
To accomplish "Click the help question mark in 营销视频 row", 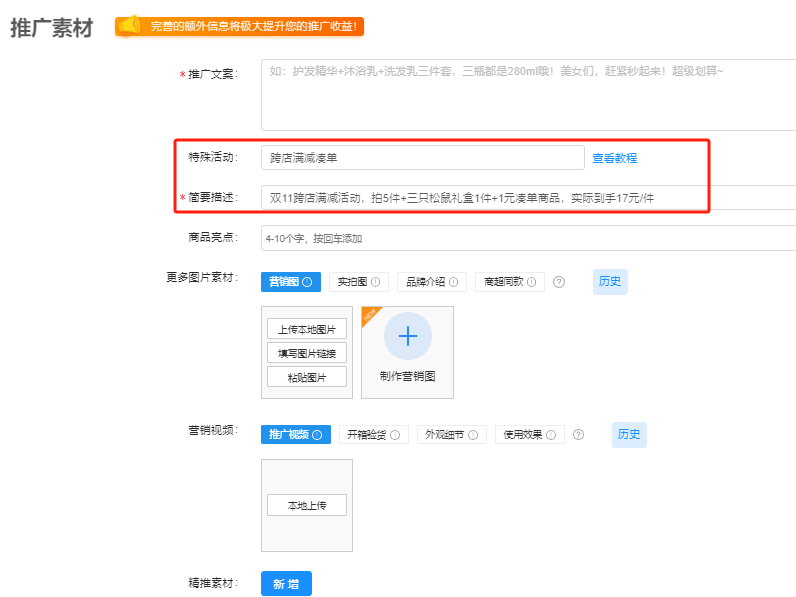I will coord(578,435).
